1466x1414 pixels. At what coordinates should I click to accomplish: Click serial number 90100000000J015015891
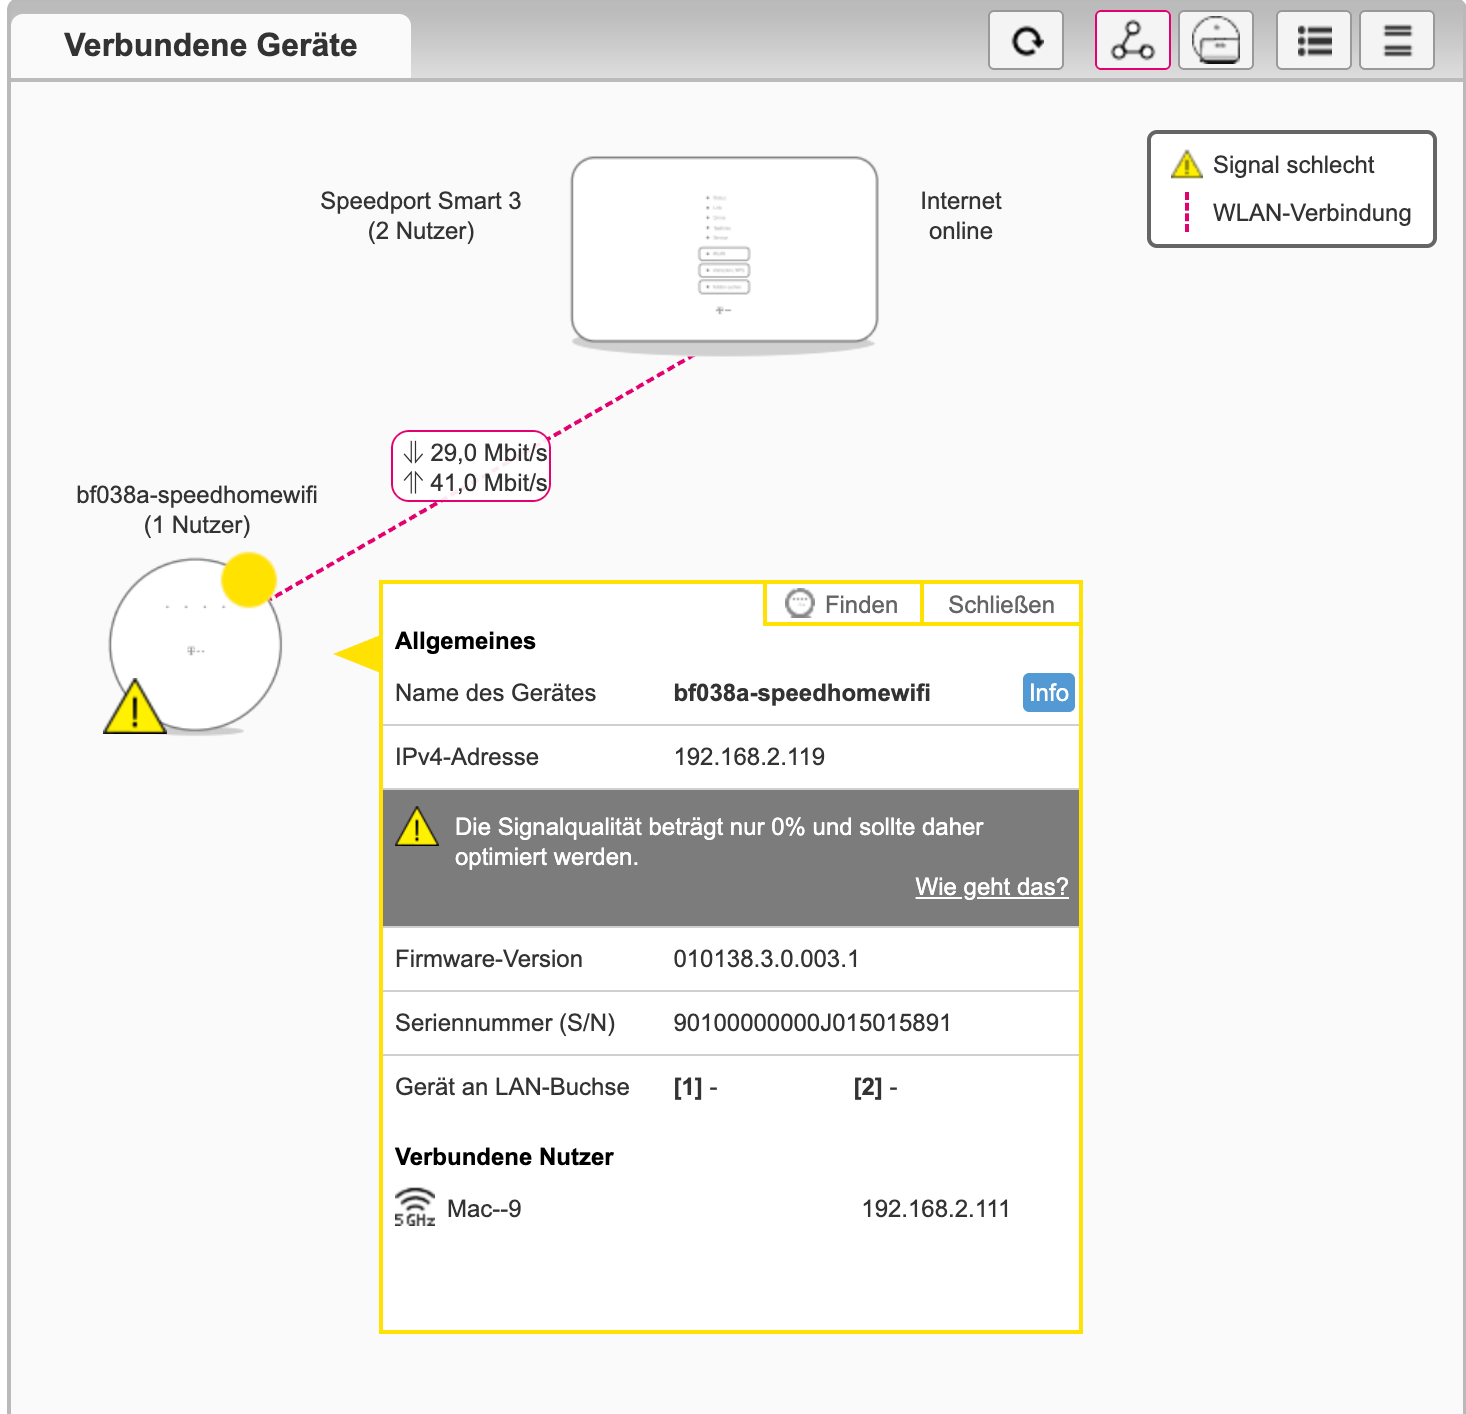(812, 1023)
